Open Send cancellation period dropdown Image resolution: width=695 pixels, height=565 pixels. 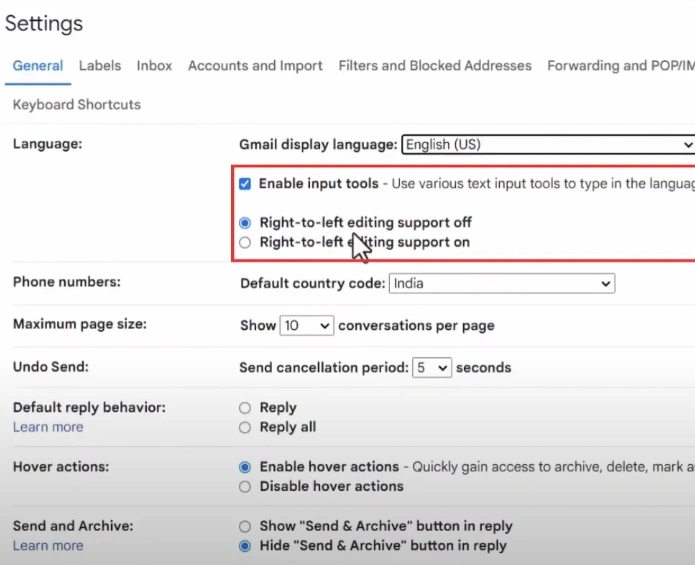pyautogui.click(x=432, y=368)
